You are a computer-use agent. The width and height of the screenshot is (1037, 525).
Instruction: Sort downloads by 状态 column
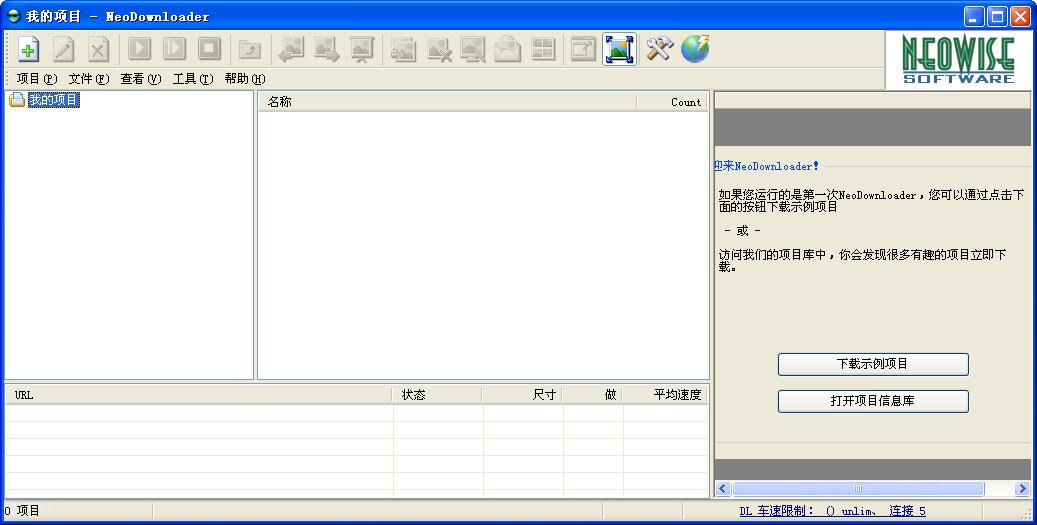pos(437,395)
